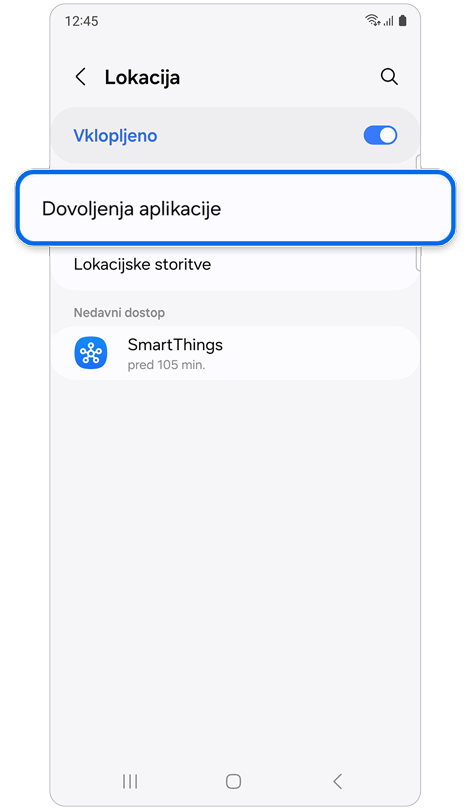Tap the highlighted Dovoljenja aplikacije frame edge
The image size is (470, 810).
235,174
